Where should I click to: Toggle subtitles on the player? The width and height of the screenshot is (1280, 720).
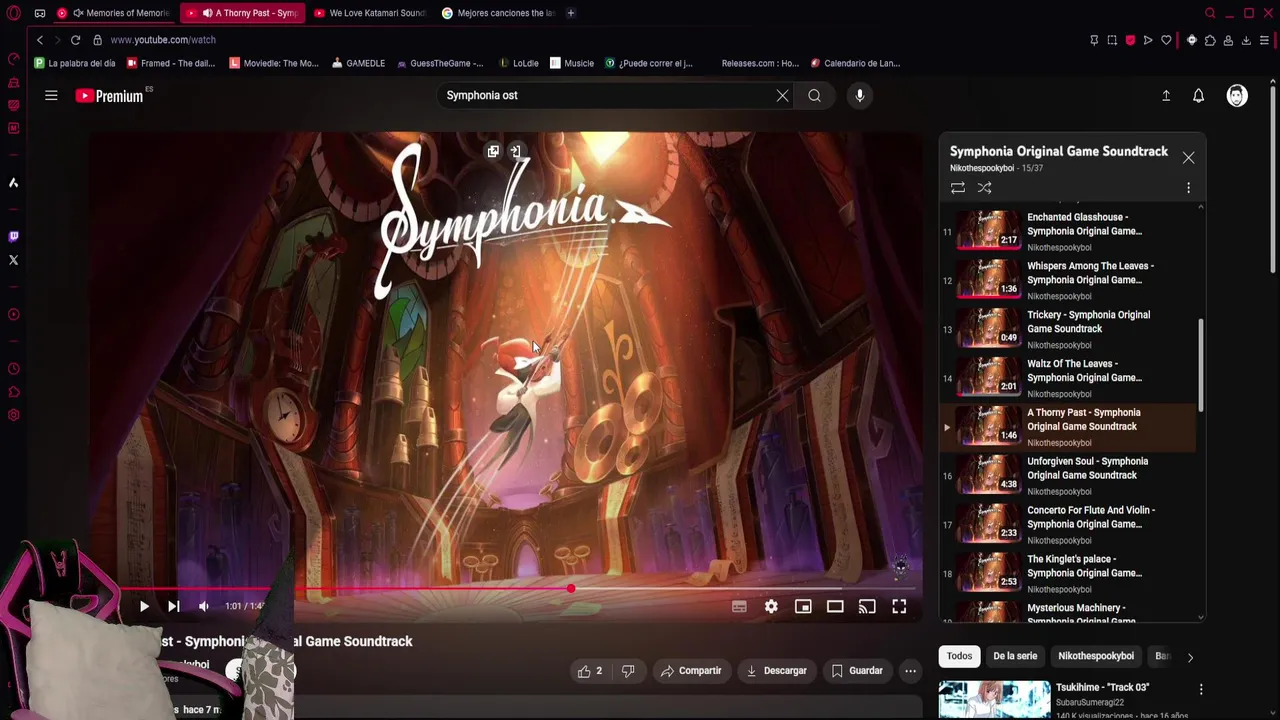click(x=739, y=606)
